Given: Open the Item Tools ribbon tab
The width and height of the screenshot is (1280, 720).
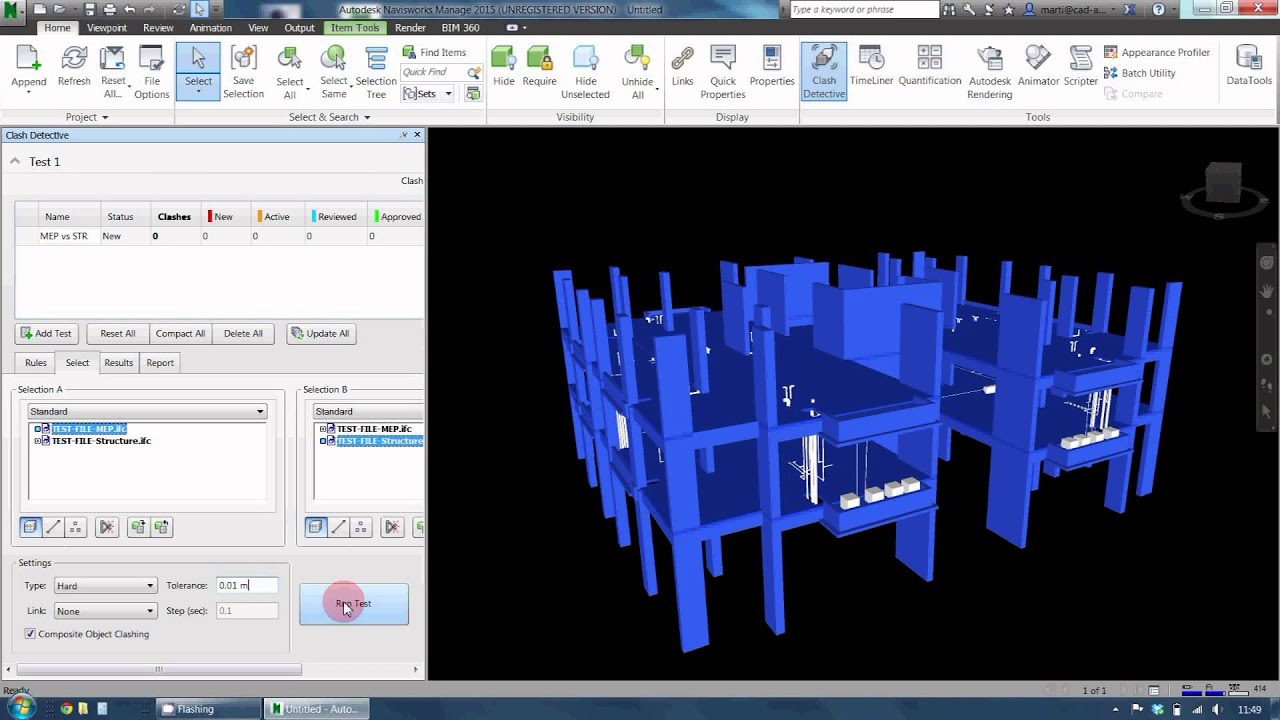Looking at the screenshot, I should pos(355,28).
